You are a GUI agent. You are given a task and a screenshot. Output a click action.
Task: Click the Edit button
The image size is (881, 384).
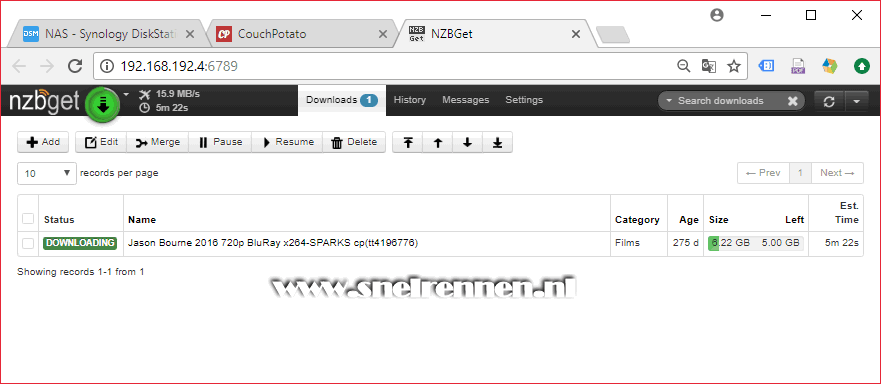tap(101, 142)
